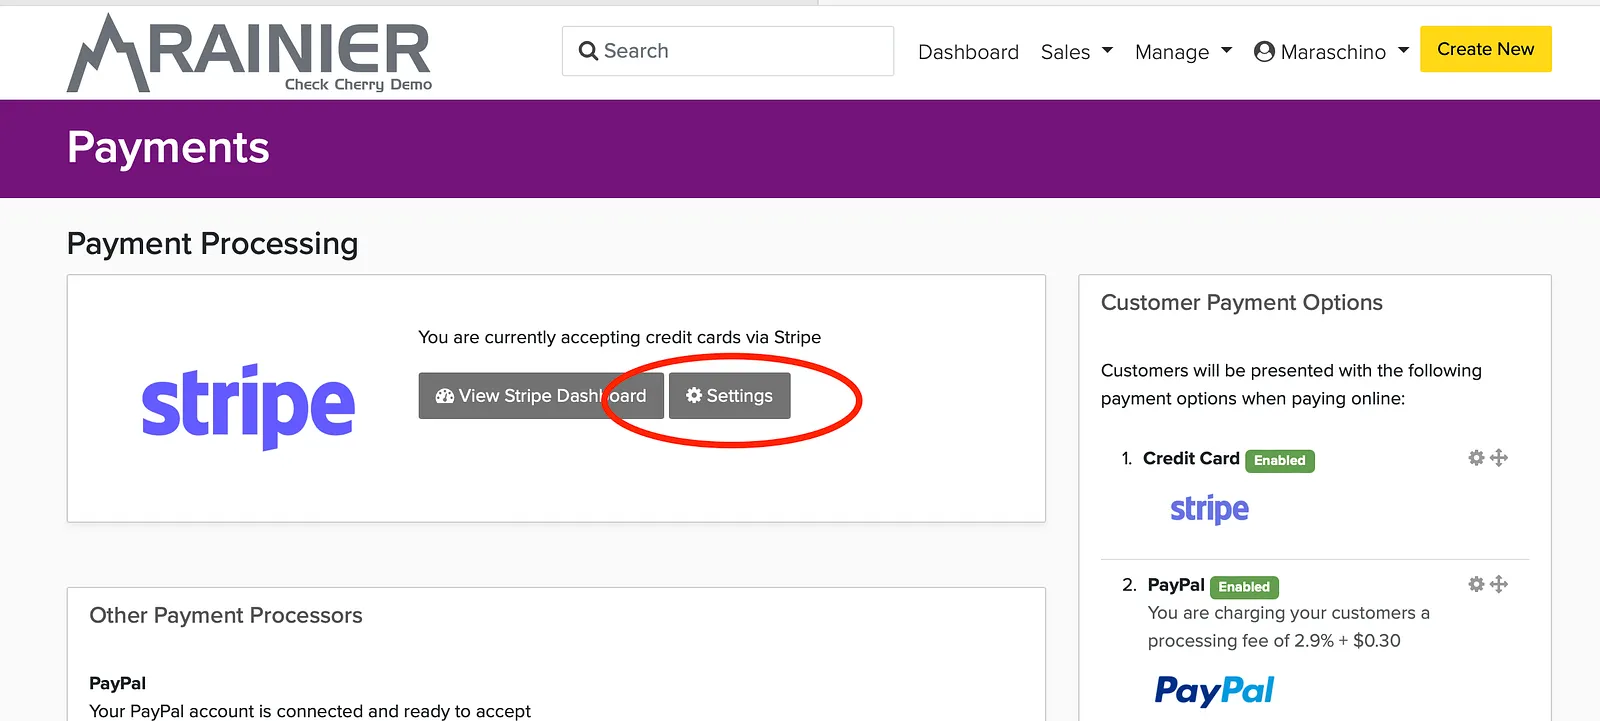The width and height of the screenshot is (1600, 721).
Task: Click the Credit Card Enabled badge
Action: [1280, 460]
